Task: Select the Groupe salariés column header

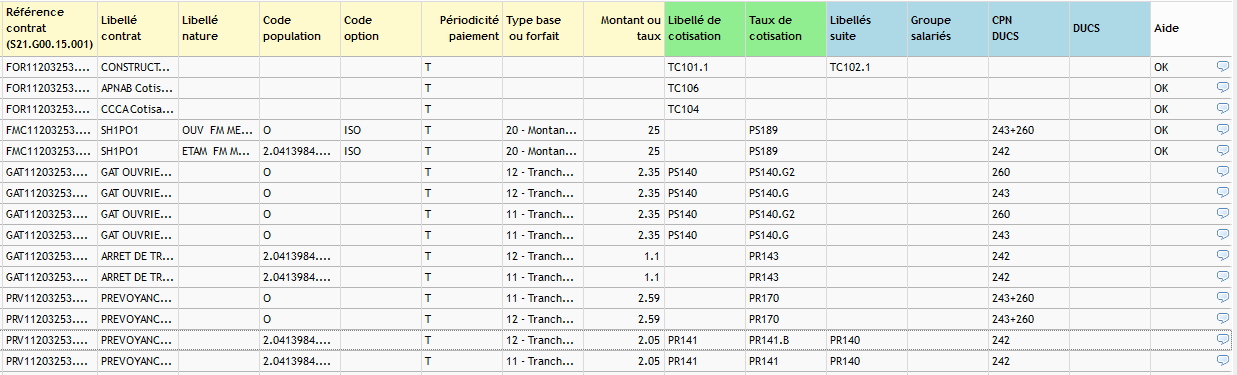Action: coord(948,28)
